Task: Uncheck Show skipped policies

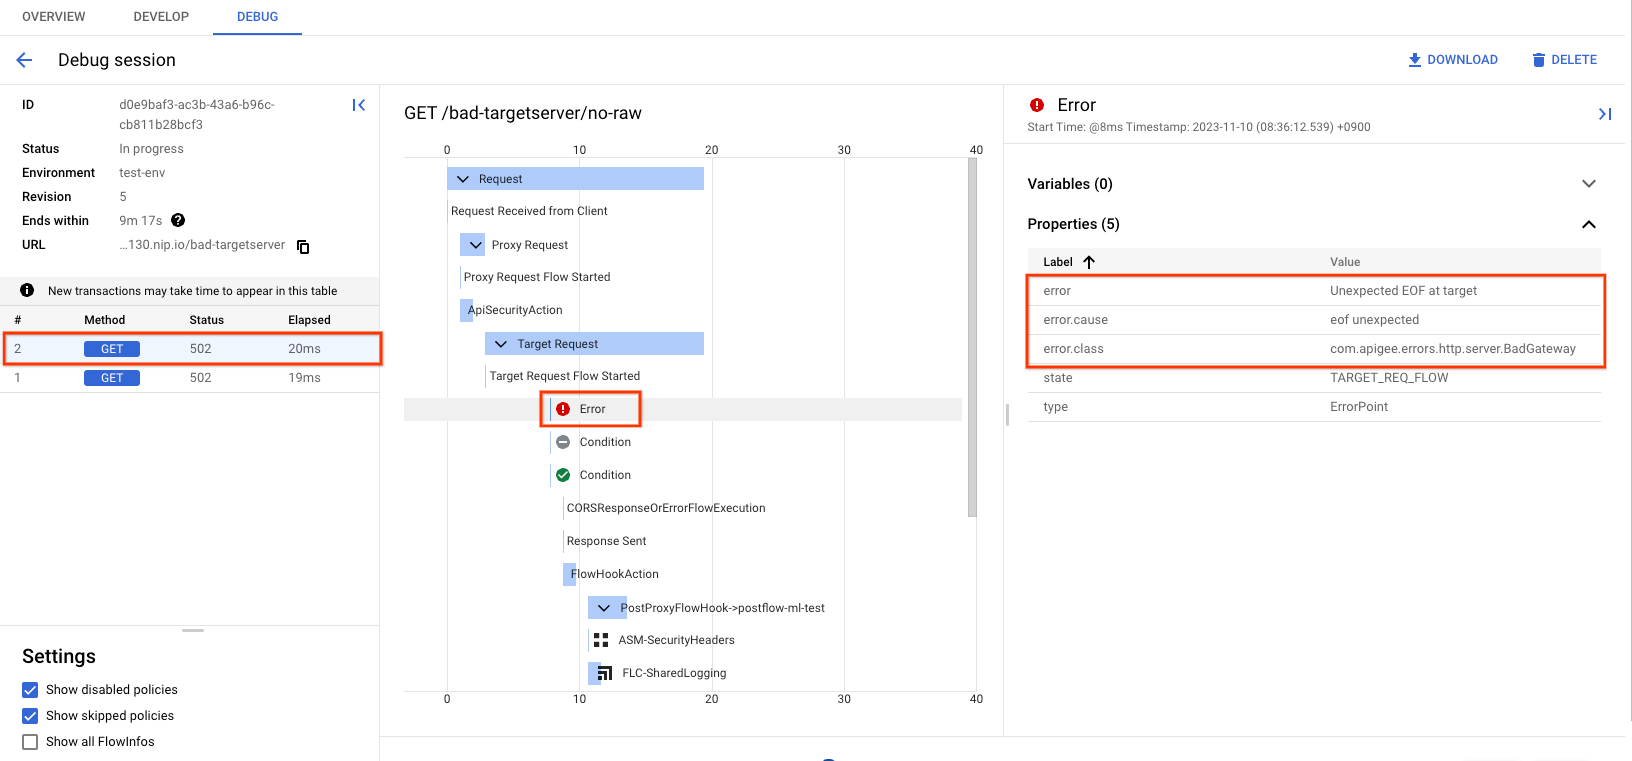Action: pos(30,716)
